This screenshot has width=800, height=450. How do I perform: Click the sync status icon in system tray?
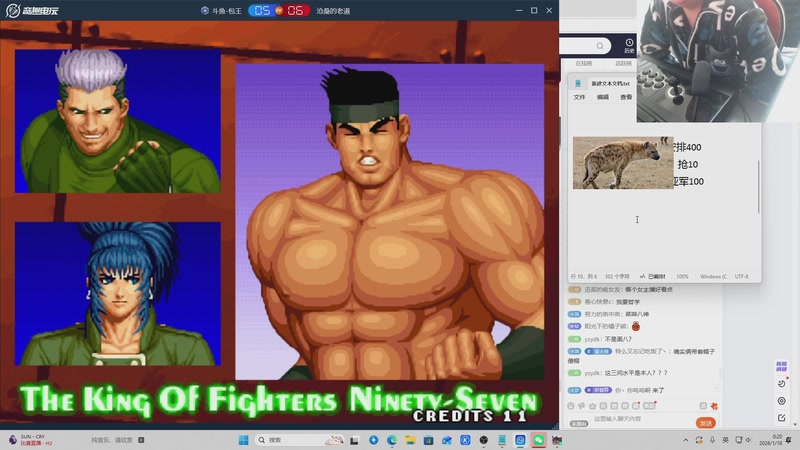pyautogui.click(x=699, y=440)
